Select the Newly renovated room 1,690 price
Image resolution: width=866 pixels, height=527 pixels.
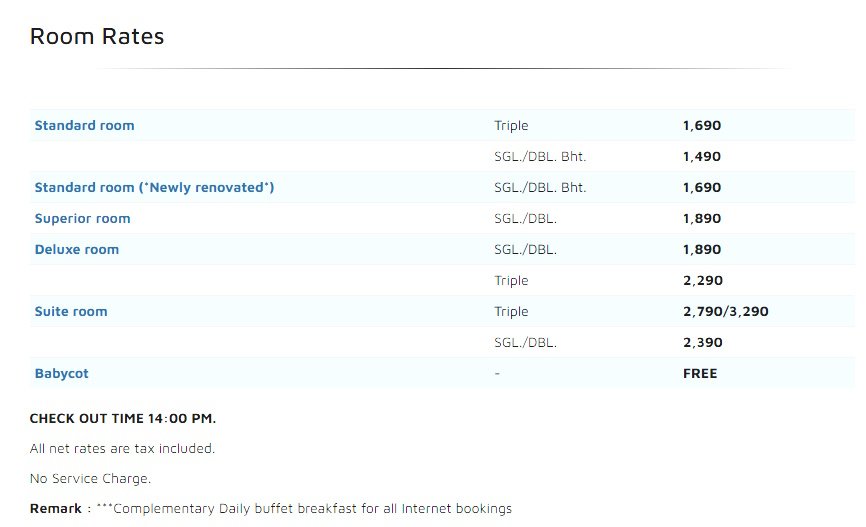click(701, 188)
